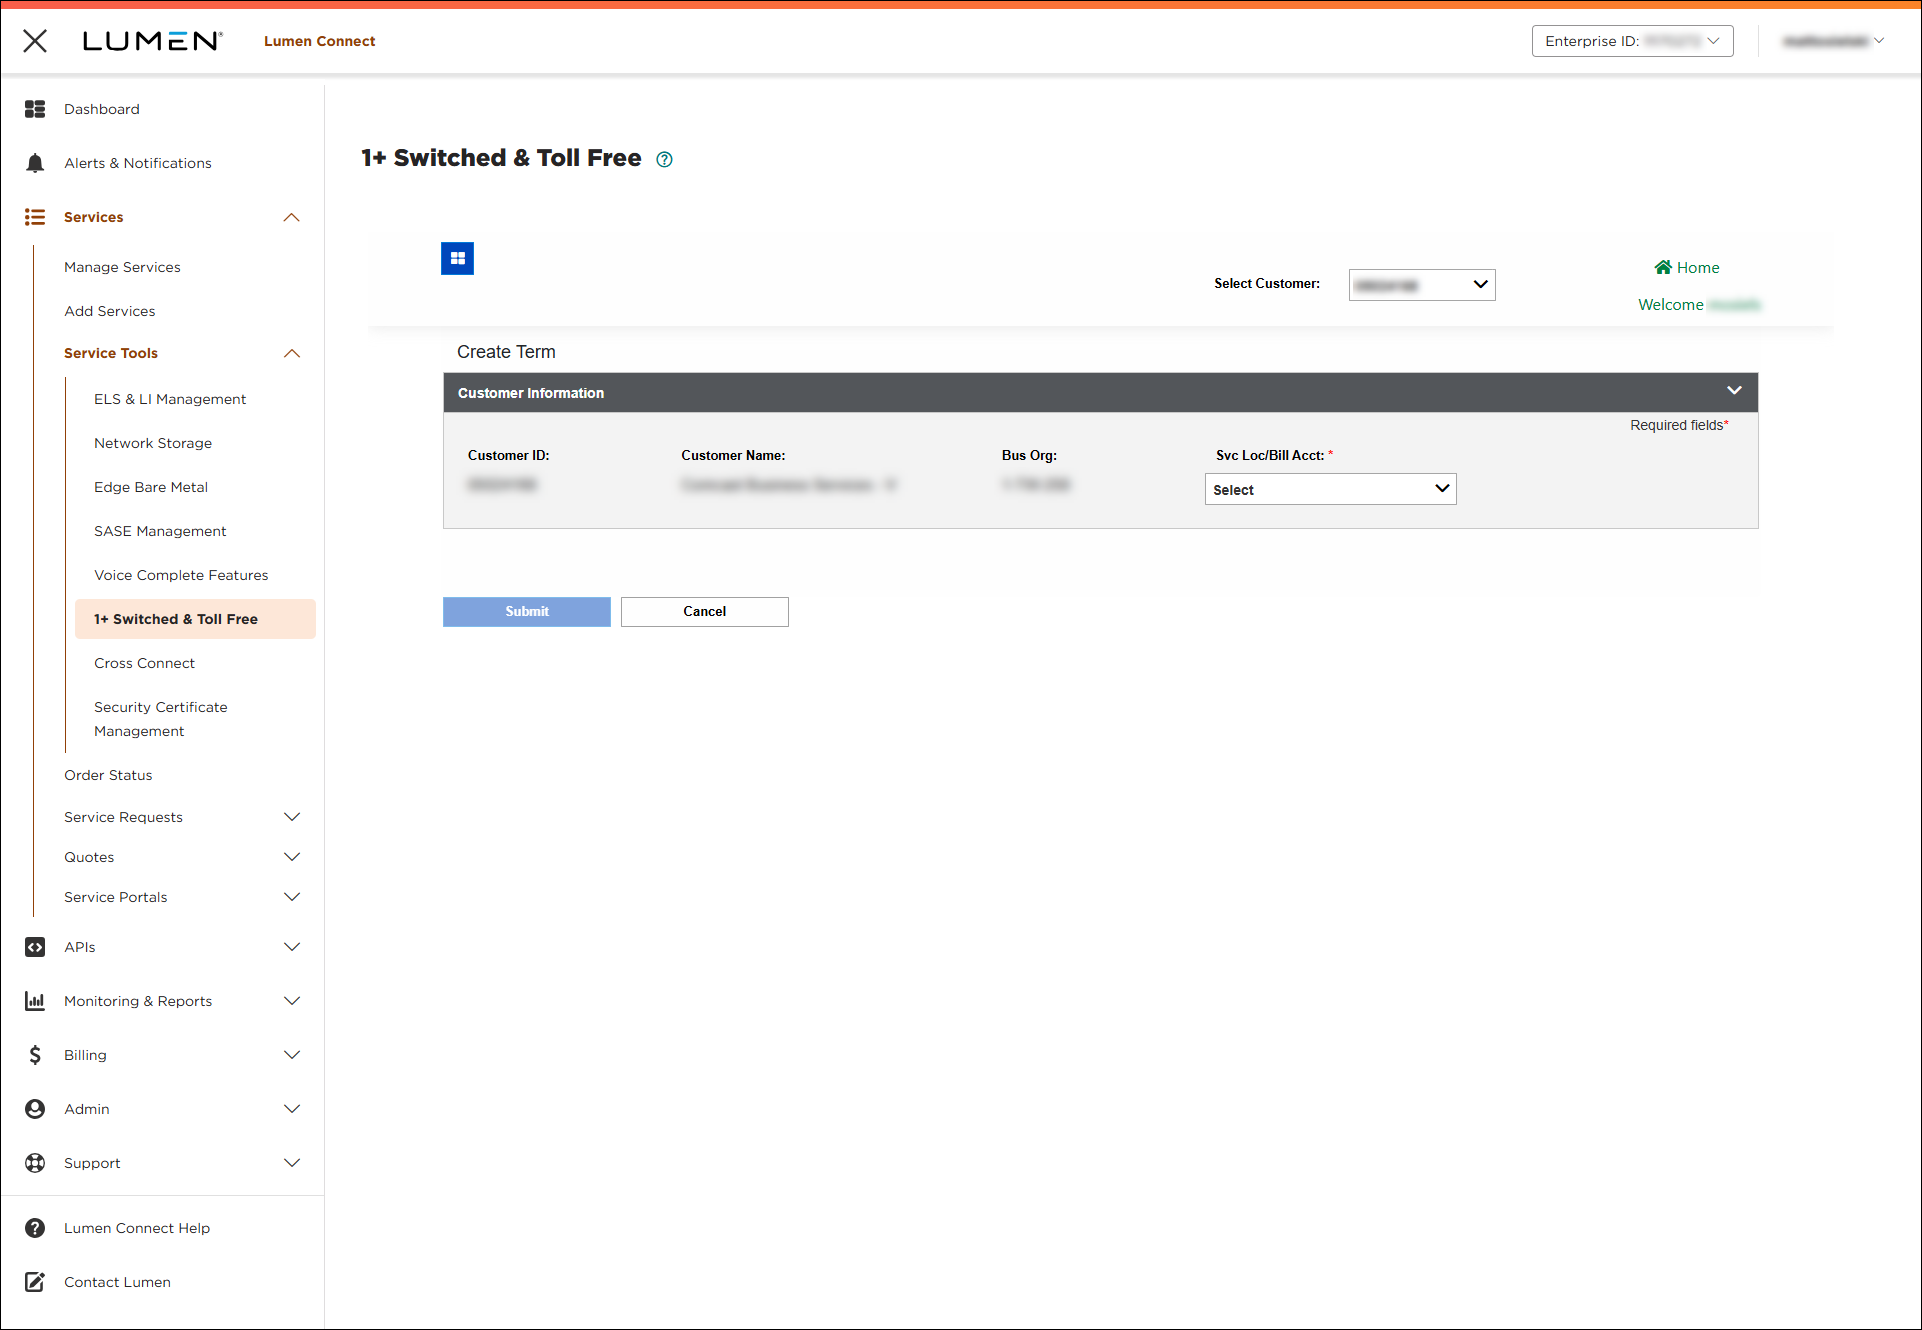1922x1330 pixels.
Task: Select 1+ Switched & Toll Free menu item
Action: [195, 619]
